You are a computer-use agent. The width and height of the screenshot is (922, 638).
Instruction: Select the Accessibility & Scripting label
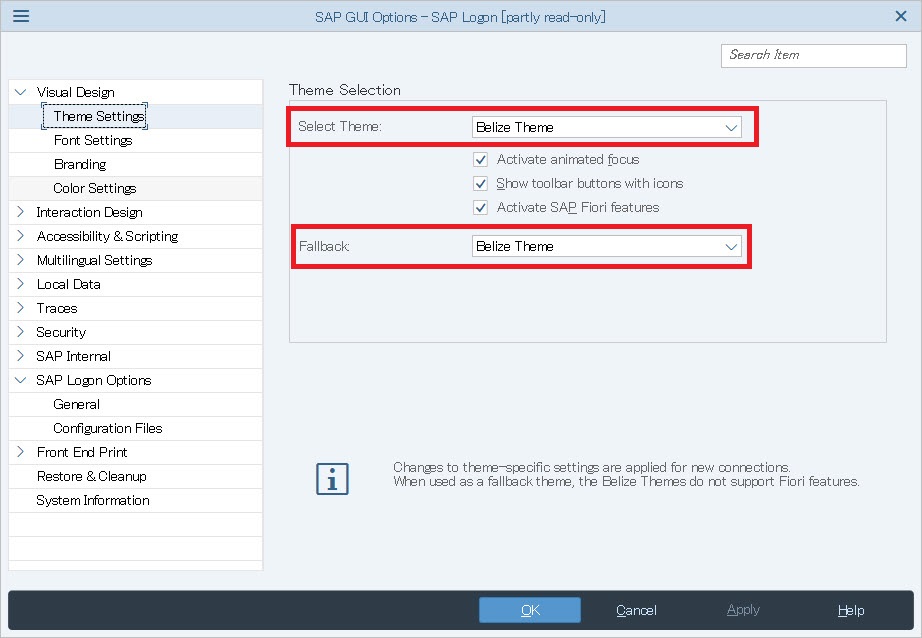[x=108, y=236]
